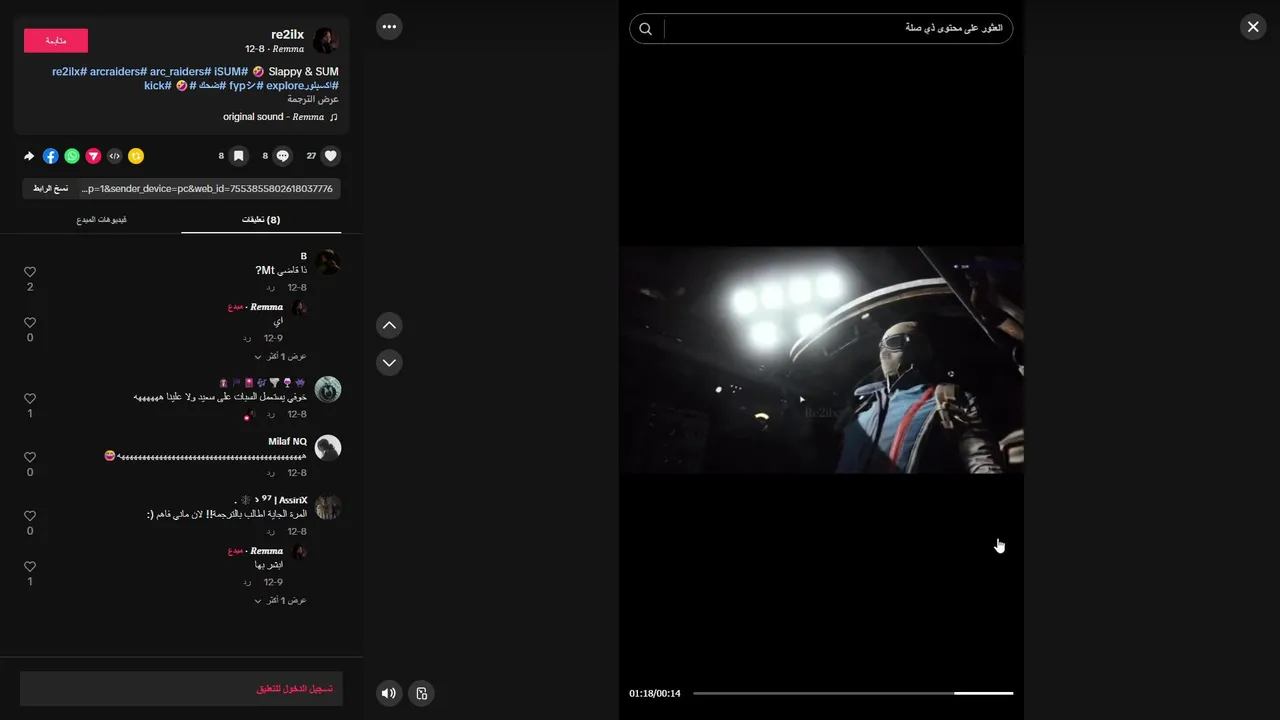Viewport: 1280px width, 720px height.
Task: Click the #arc_raiders hashtag
Action: point(181,72)
